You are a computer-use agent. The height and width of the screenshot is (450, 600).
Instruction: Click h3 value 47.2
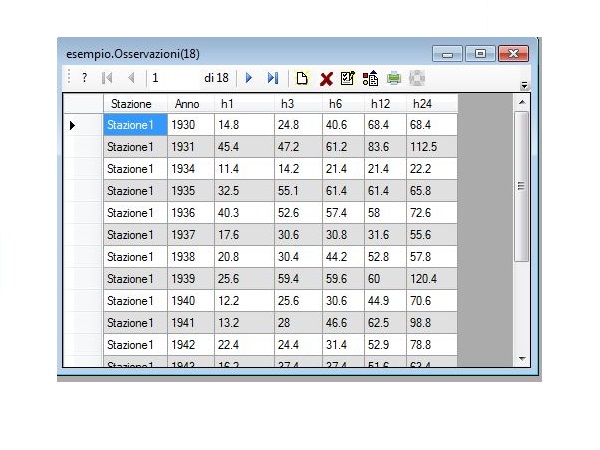(x=298, y=147)
